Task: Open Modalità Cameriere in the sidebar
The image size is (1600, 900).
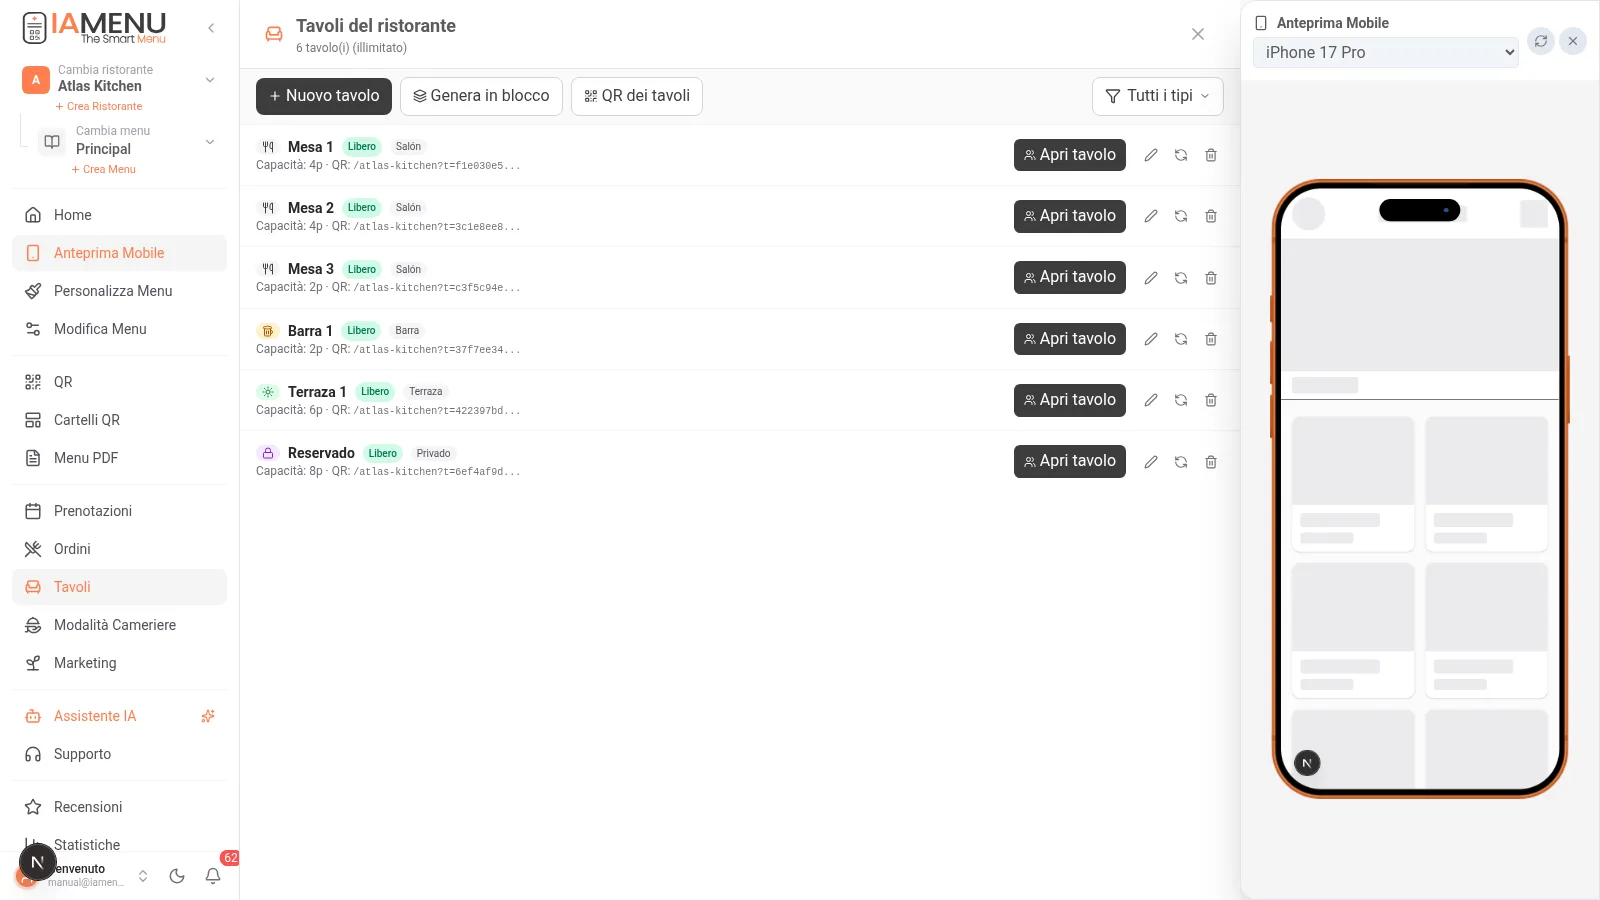Action: click(x=119, y=625)
